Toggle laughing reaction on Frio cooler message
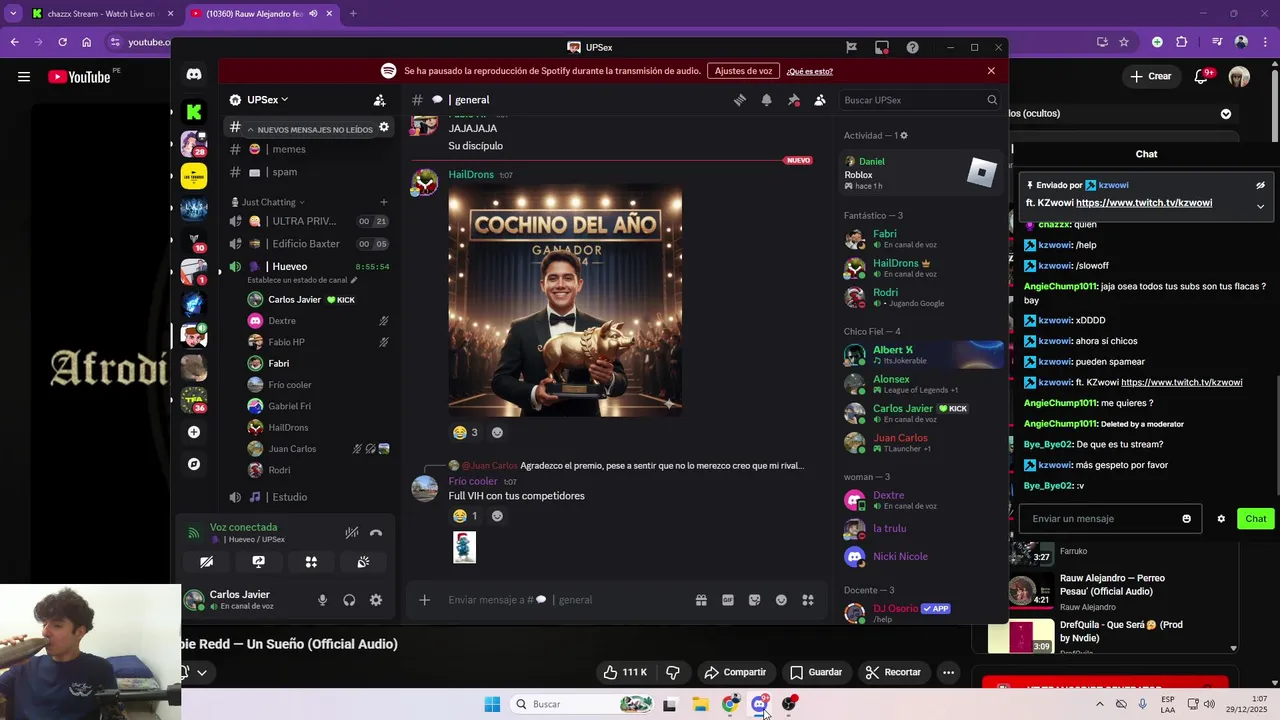This screenshot has width=1280, height=720. pyautogui.click(x=465, y=516)
